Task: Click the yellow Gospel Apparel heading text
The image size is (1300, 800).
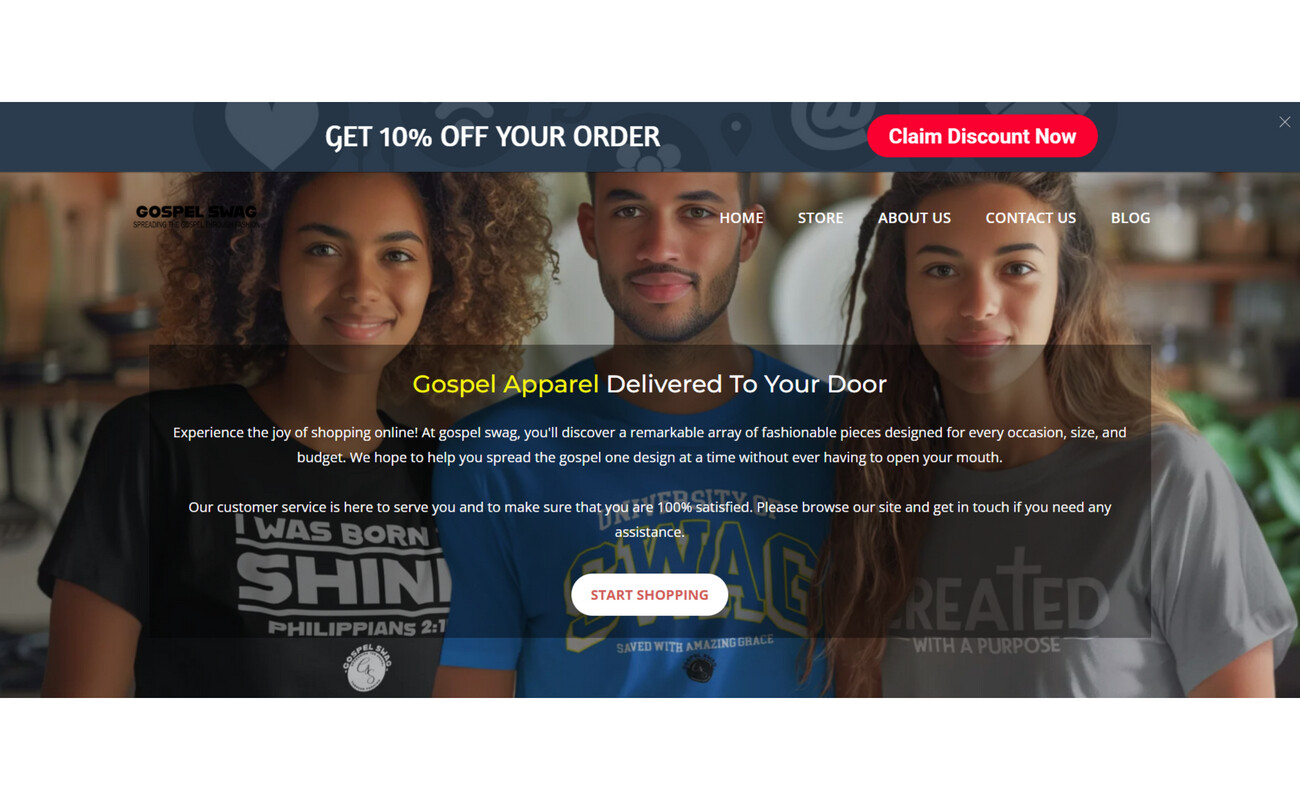Action: [505, 384]
